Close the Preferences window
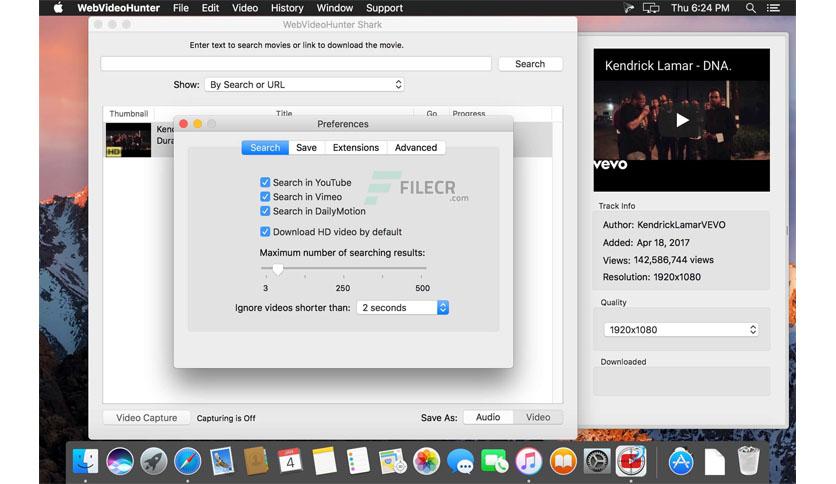Screen dimensions: 836x484 (184, 124)
